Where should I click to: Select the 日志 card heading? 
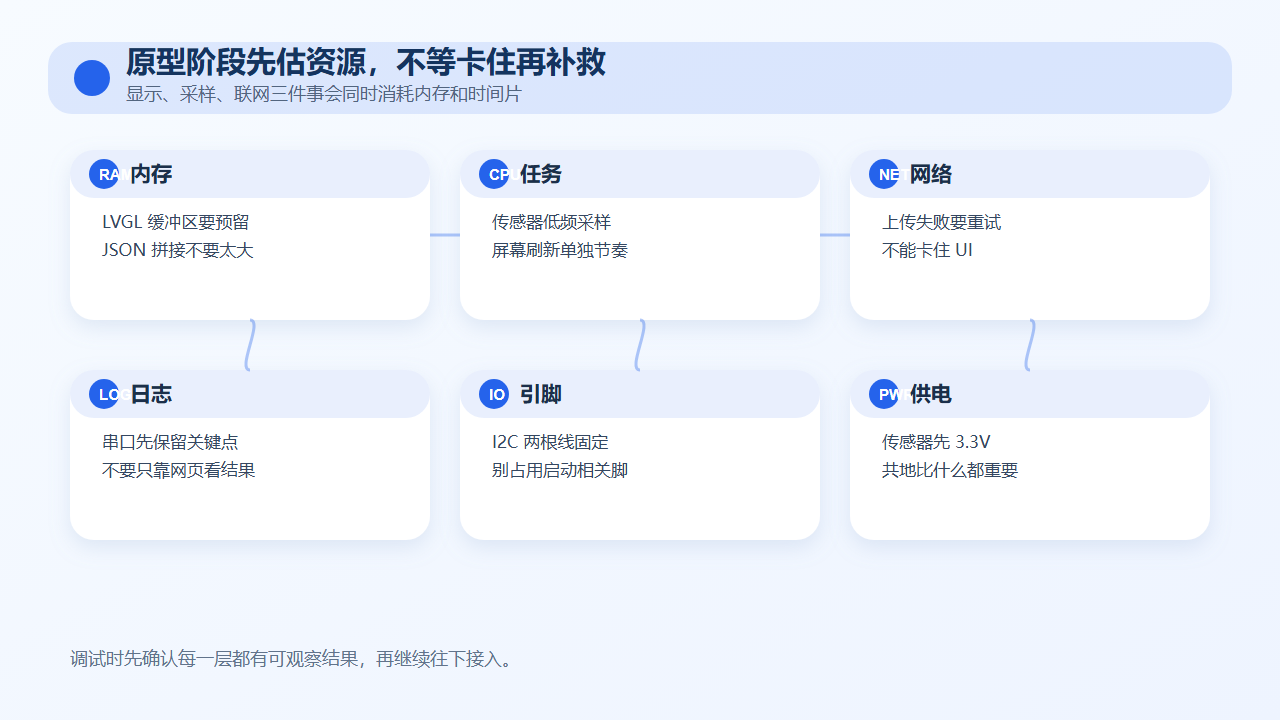pos(151,394)
